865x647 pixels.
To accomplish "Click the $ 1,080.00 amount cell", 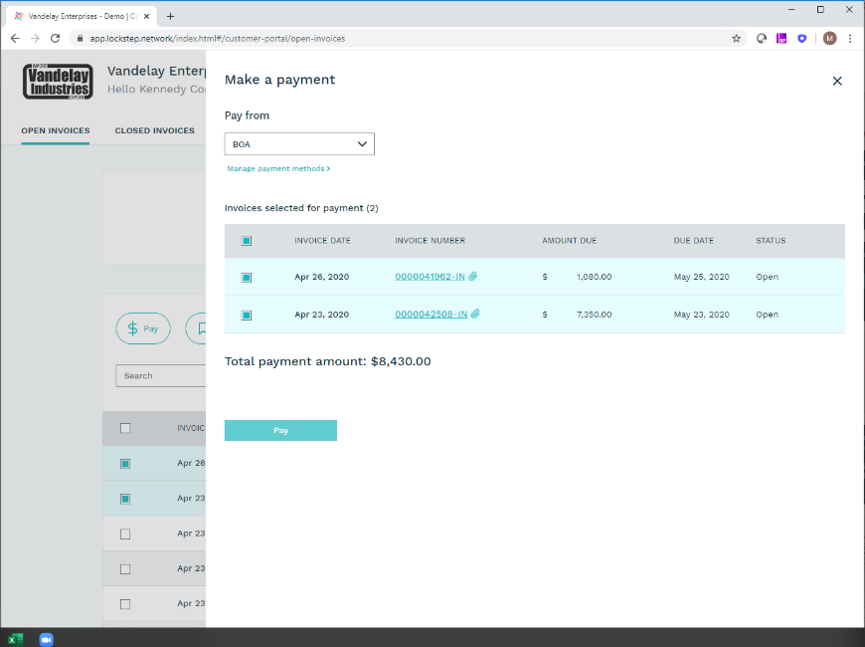I will tap(577, 277).
